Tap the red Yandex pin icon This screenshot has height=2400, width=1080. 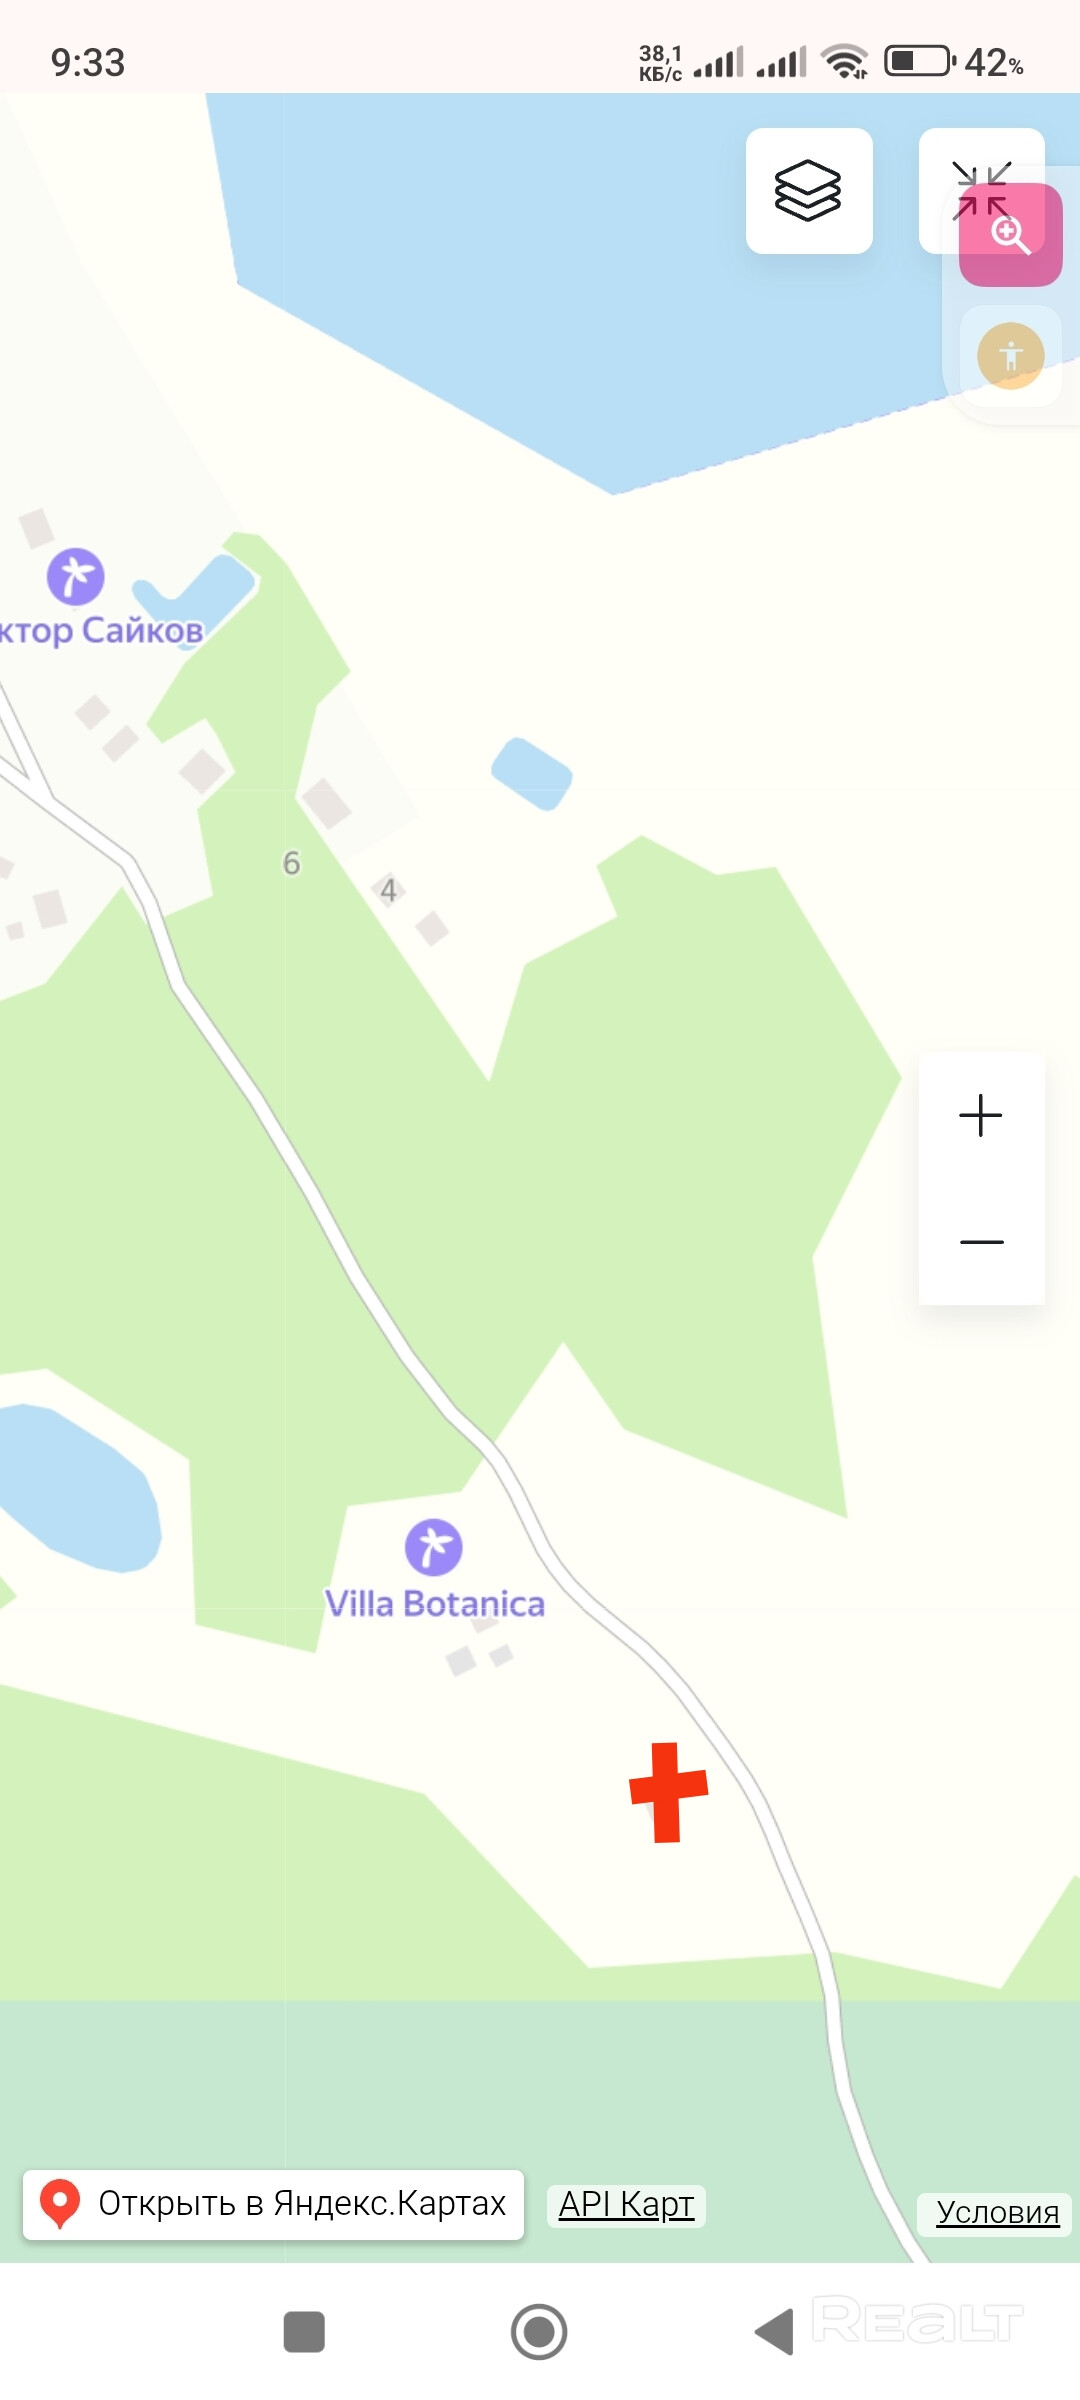60,2203
